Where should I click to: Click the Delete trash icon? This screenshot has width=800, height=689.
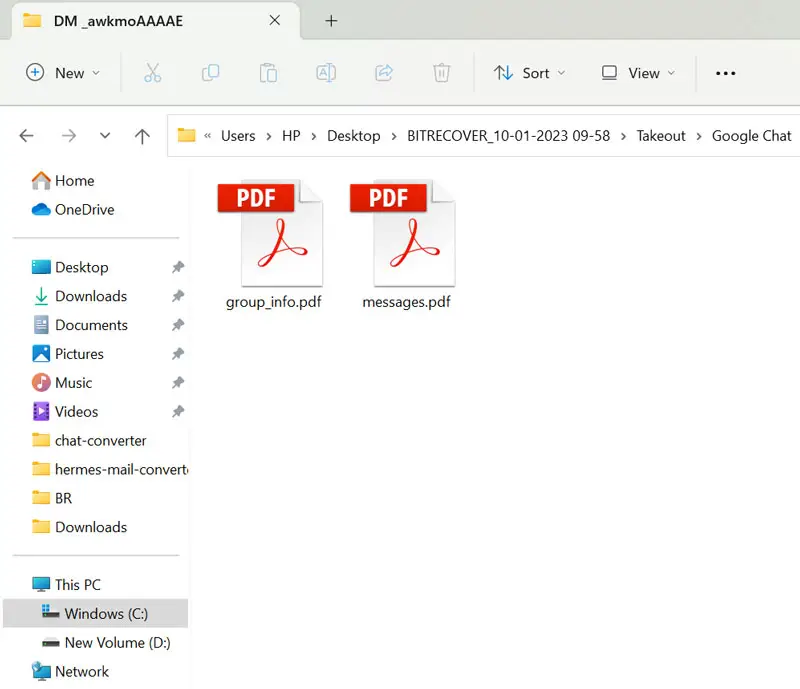(x=441, y=73)
